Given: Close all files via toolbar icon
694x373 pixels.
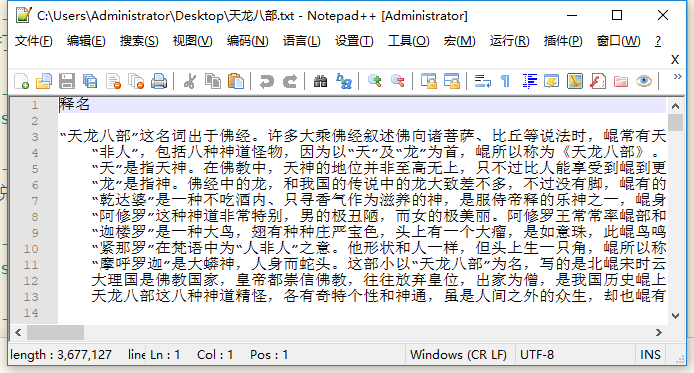Looking at the screenshot, I should (136, 81).
